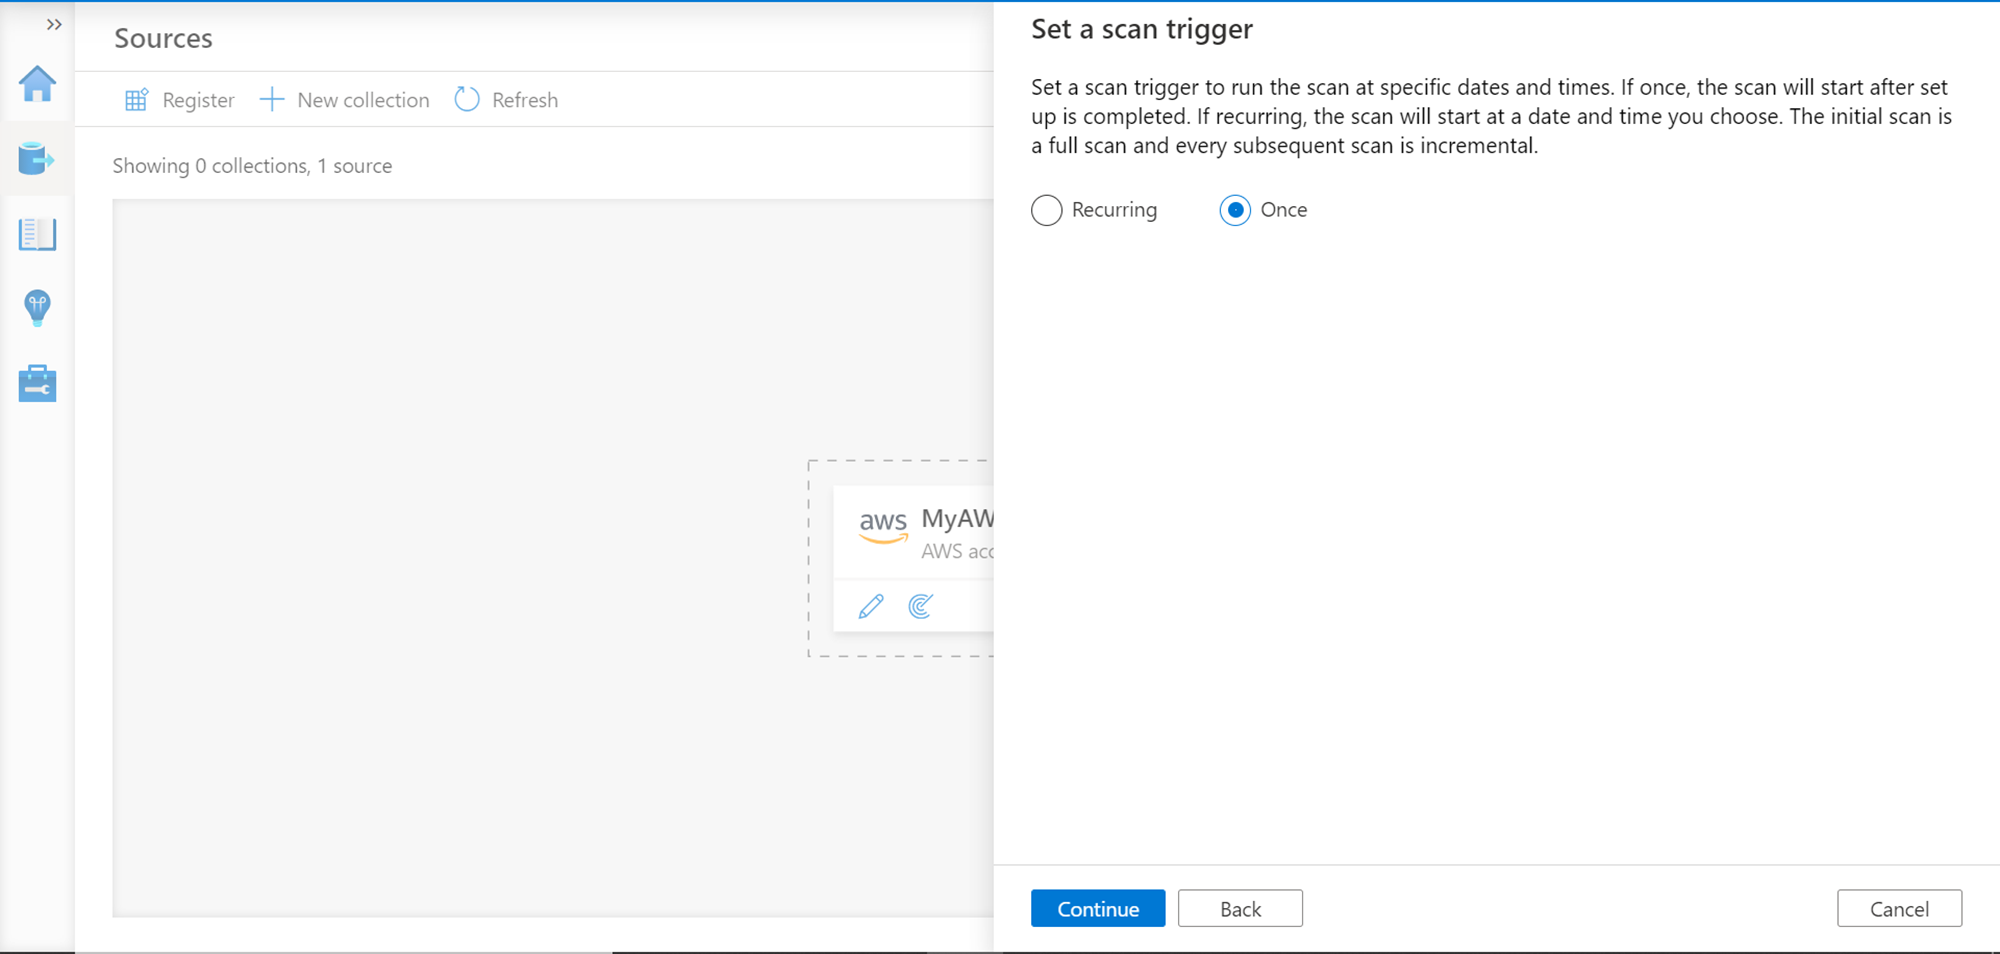Click the Refresh circular arrow icon

[467, 100]
